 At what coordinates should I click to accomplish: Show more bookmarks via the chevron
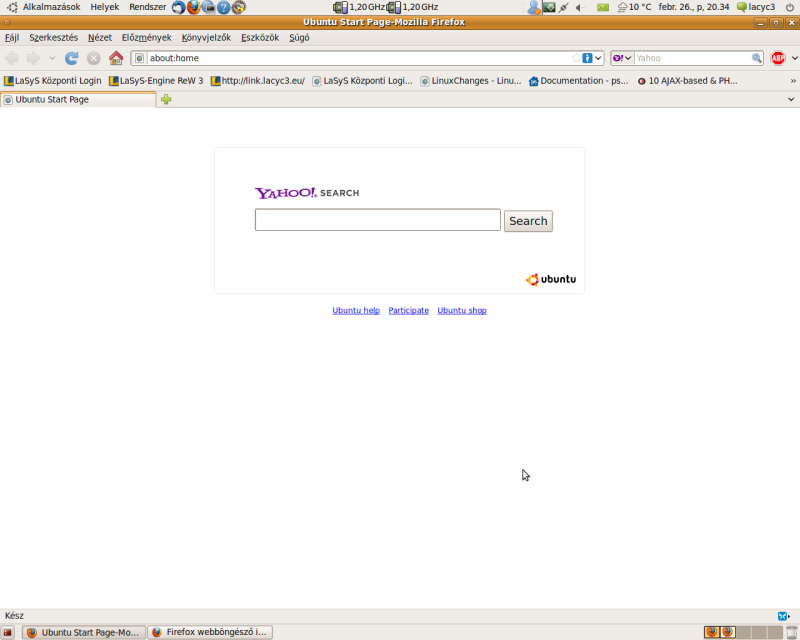tap(793, 81)
